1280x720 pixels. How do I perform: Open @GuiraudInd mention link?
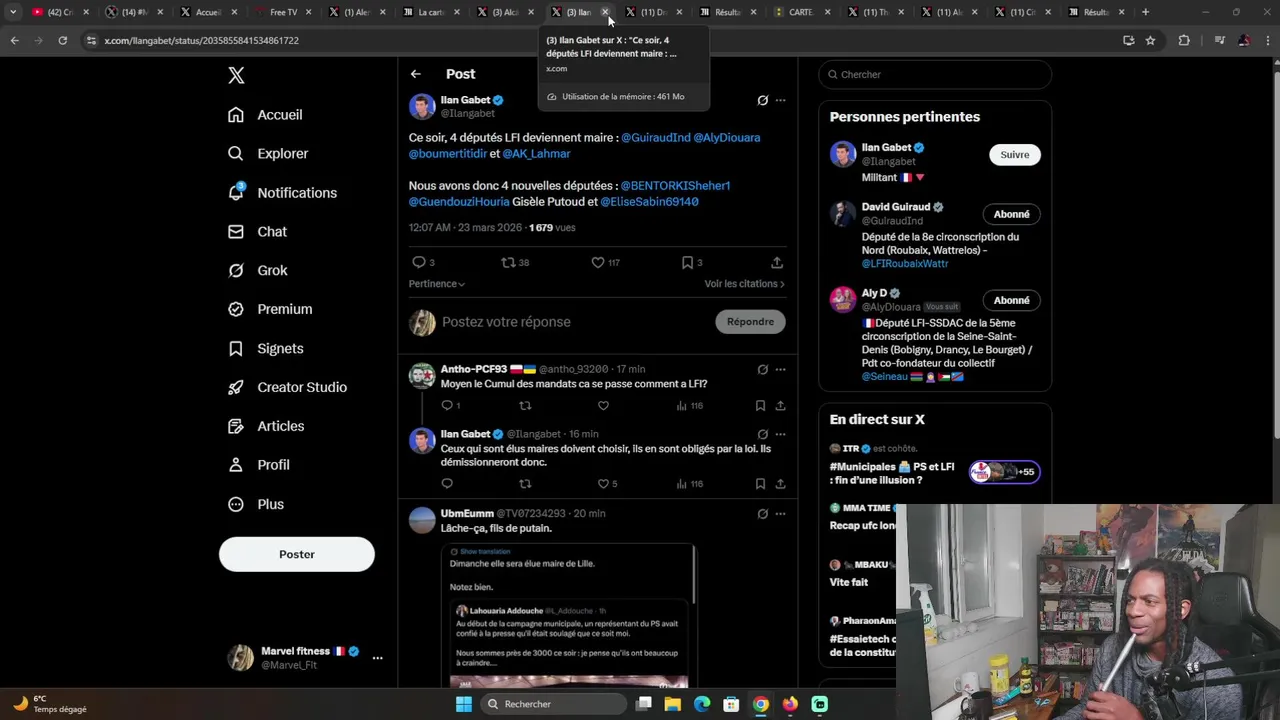(656, 138)
